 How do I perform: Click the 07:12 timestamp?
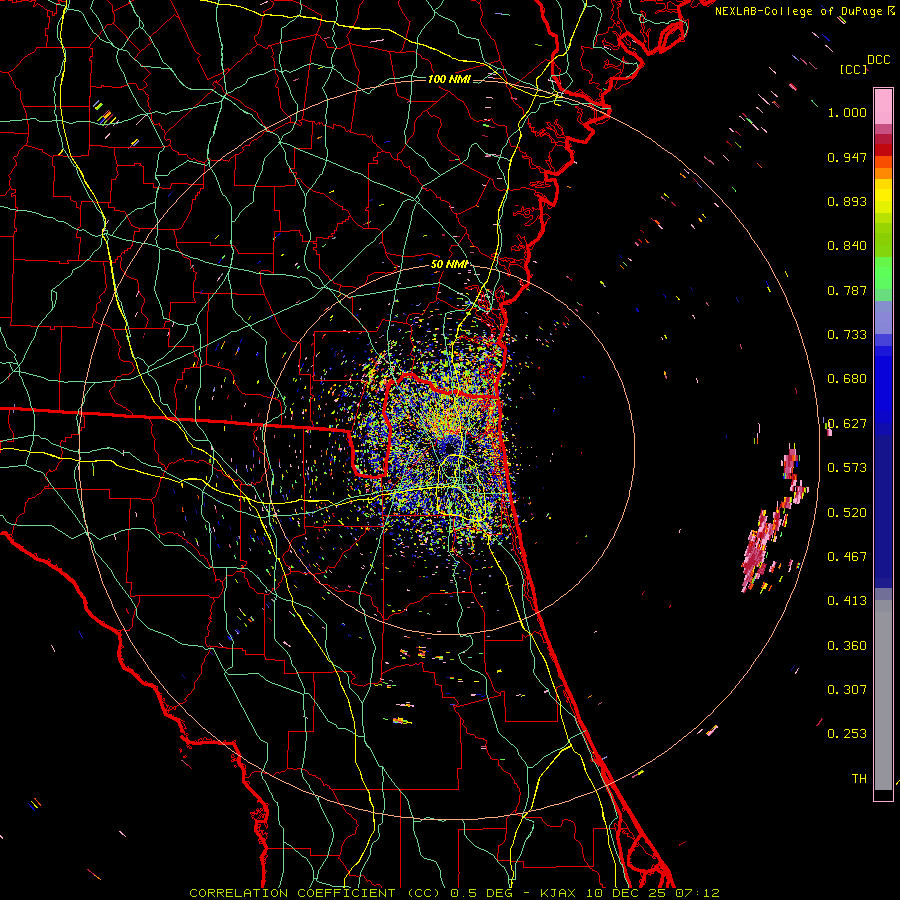(696, 893)
